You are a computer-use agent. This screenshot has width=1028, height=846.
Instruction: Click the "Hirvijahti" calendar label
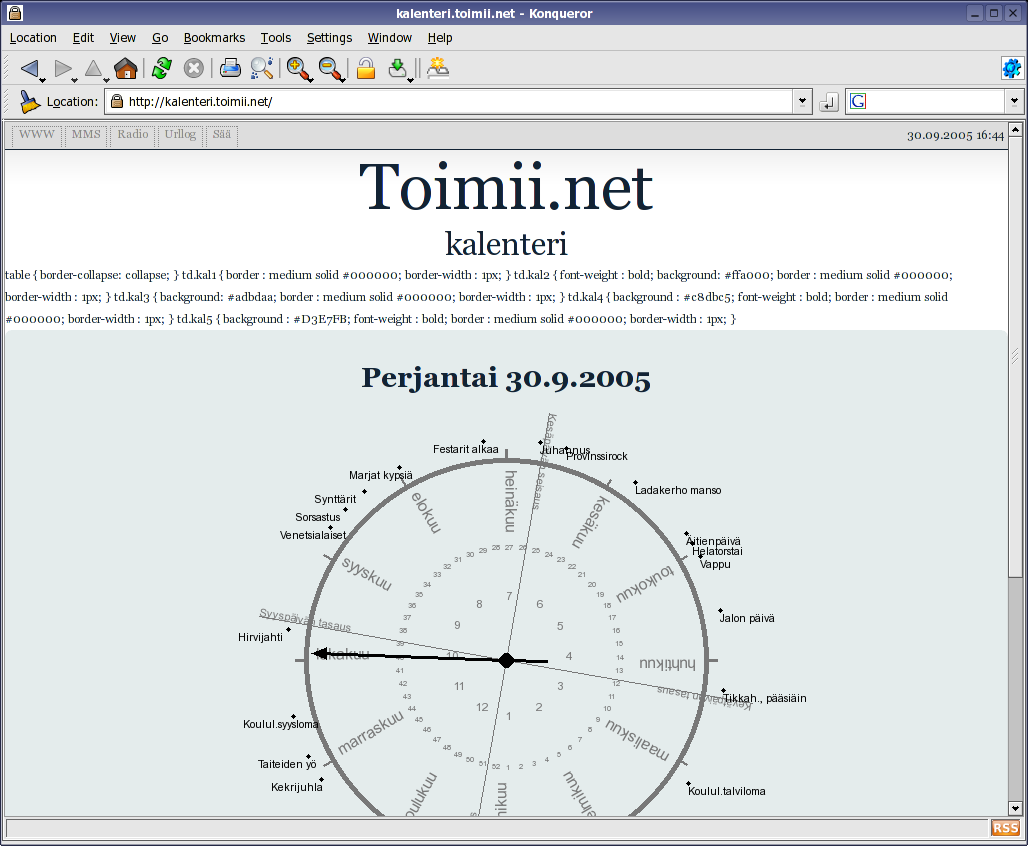pos(260,637)
